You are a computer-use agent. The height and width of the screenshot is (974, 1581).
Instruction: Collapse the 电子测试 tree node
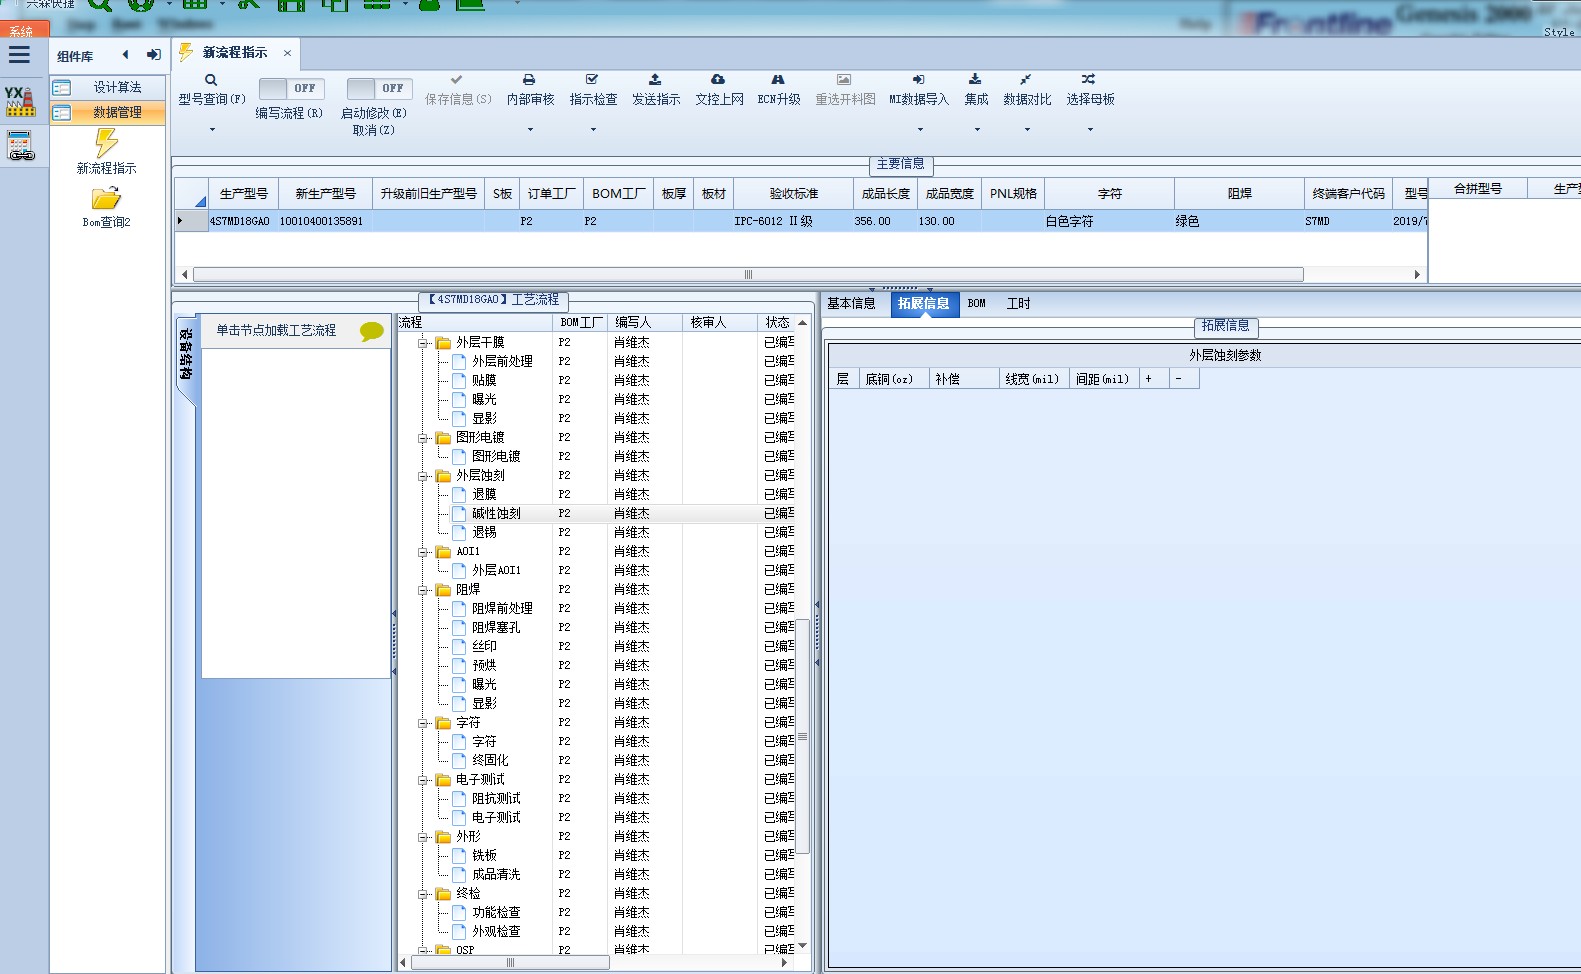423,780
